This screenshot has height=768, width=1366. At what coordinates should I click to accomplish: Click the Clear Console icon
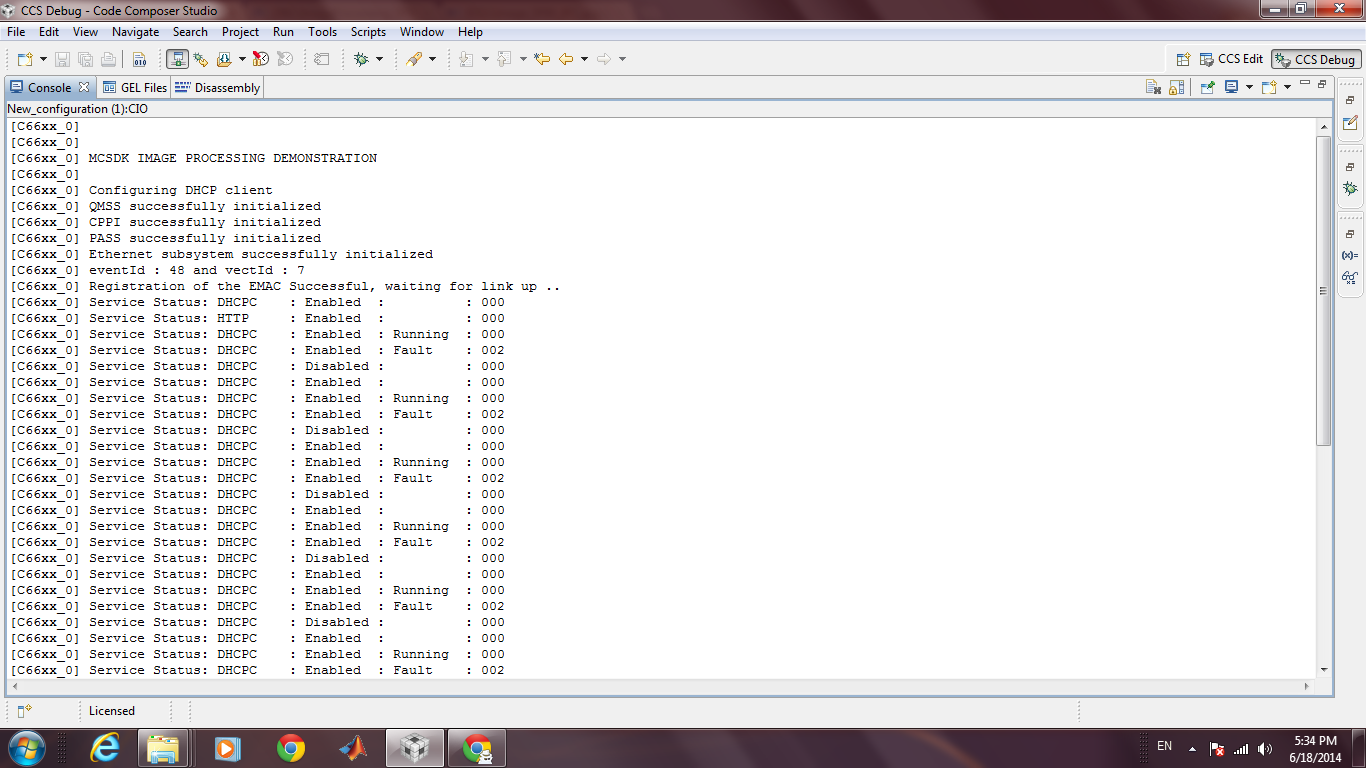(x=1153, y=87)
